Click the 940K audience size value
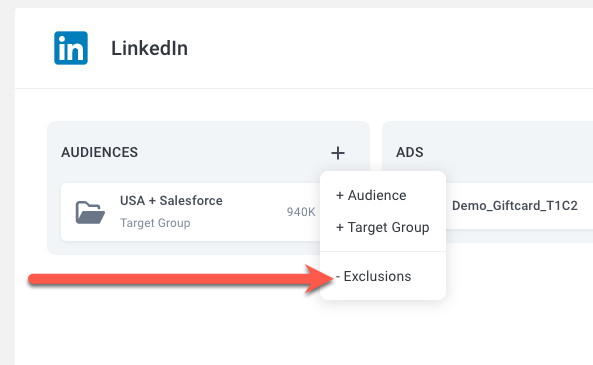Screen dimensions: 593x365 (x=301, y=212)
